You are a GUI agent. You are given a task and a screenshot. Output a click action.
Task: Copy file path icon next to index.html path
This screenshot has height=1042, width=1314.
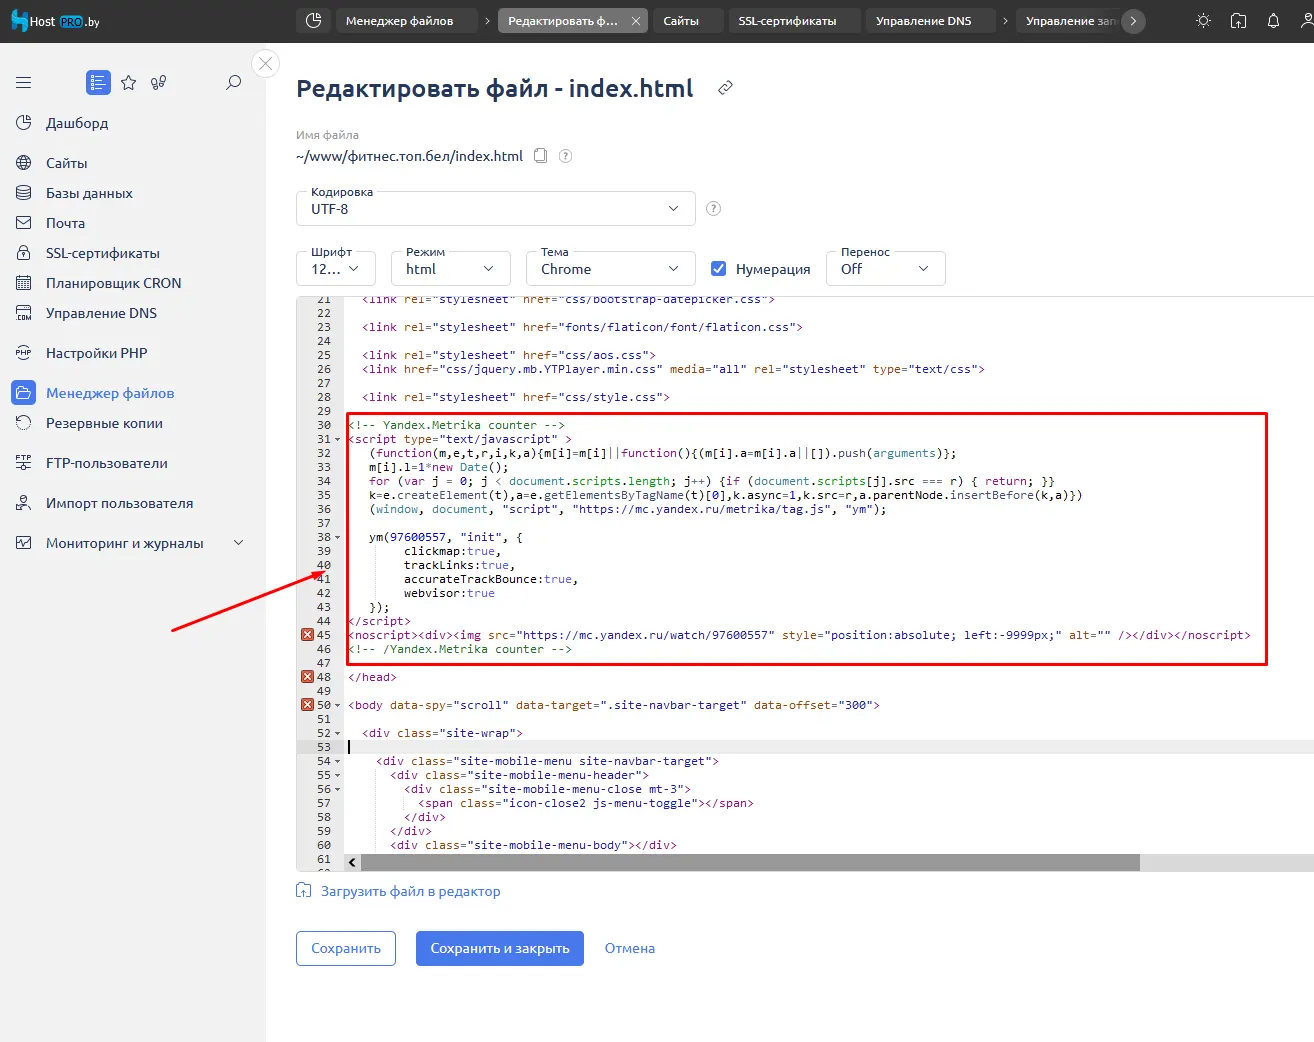(541, 156)
